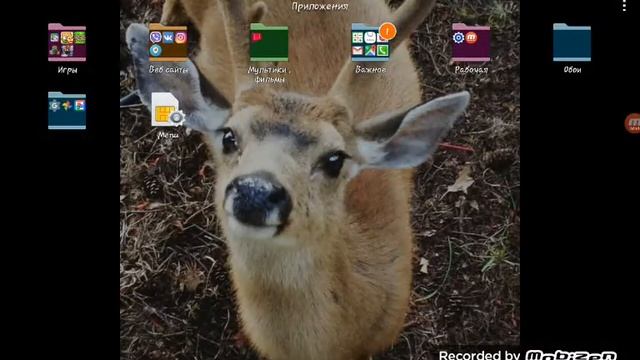Click the Рабочая label text

click(471, 70)
